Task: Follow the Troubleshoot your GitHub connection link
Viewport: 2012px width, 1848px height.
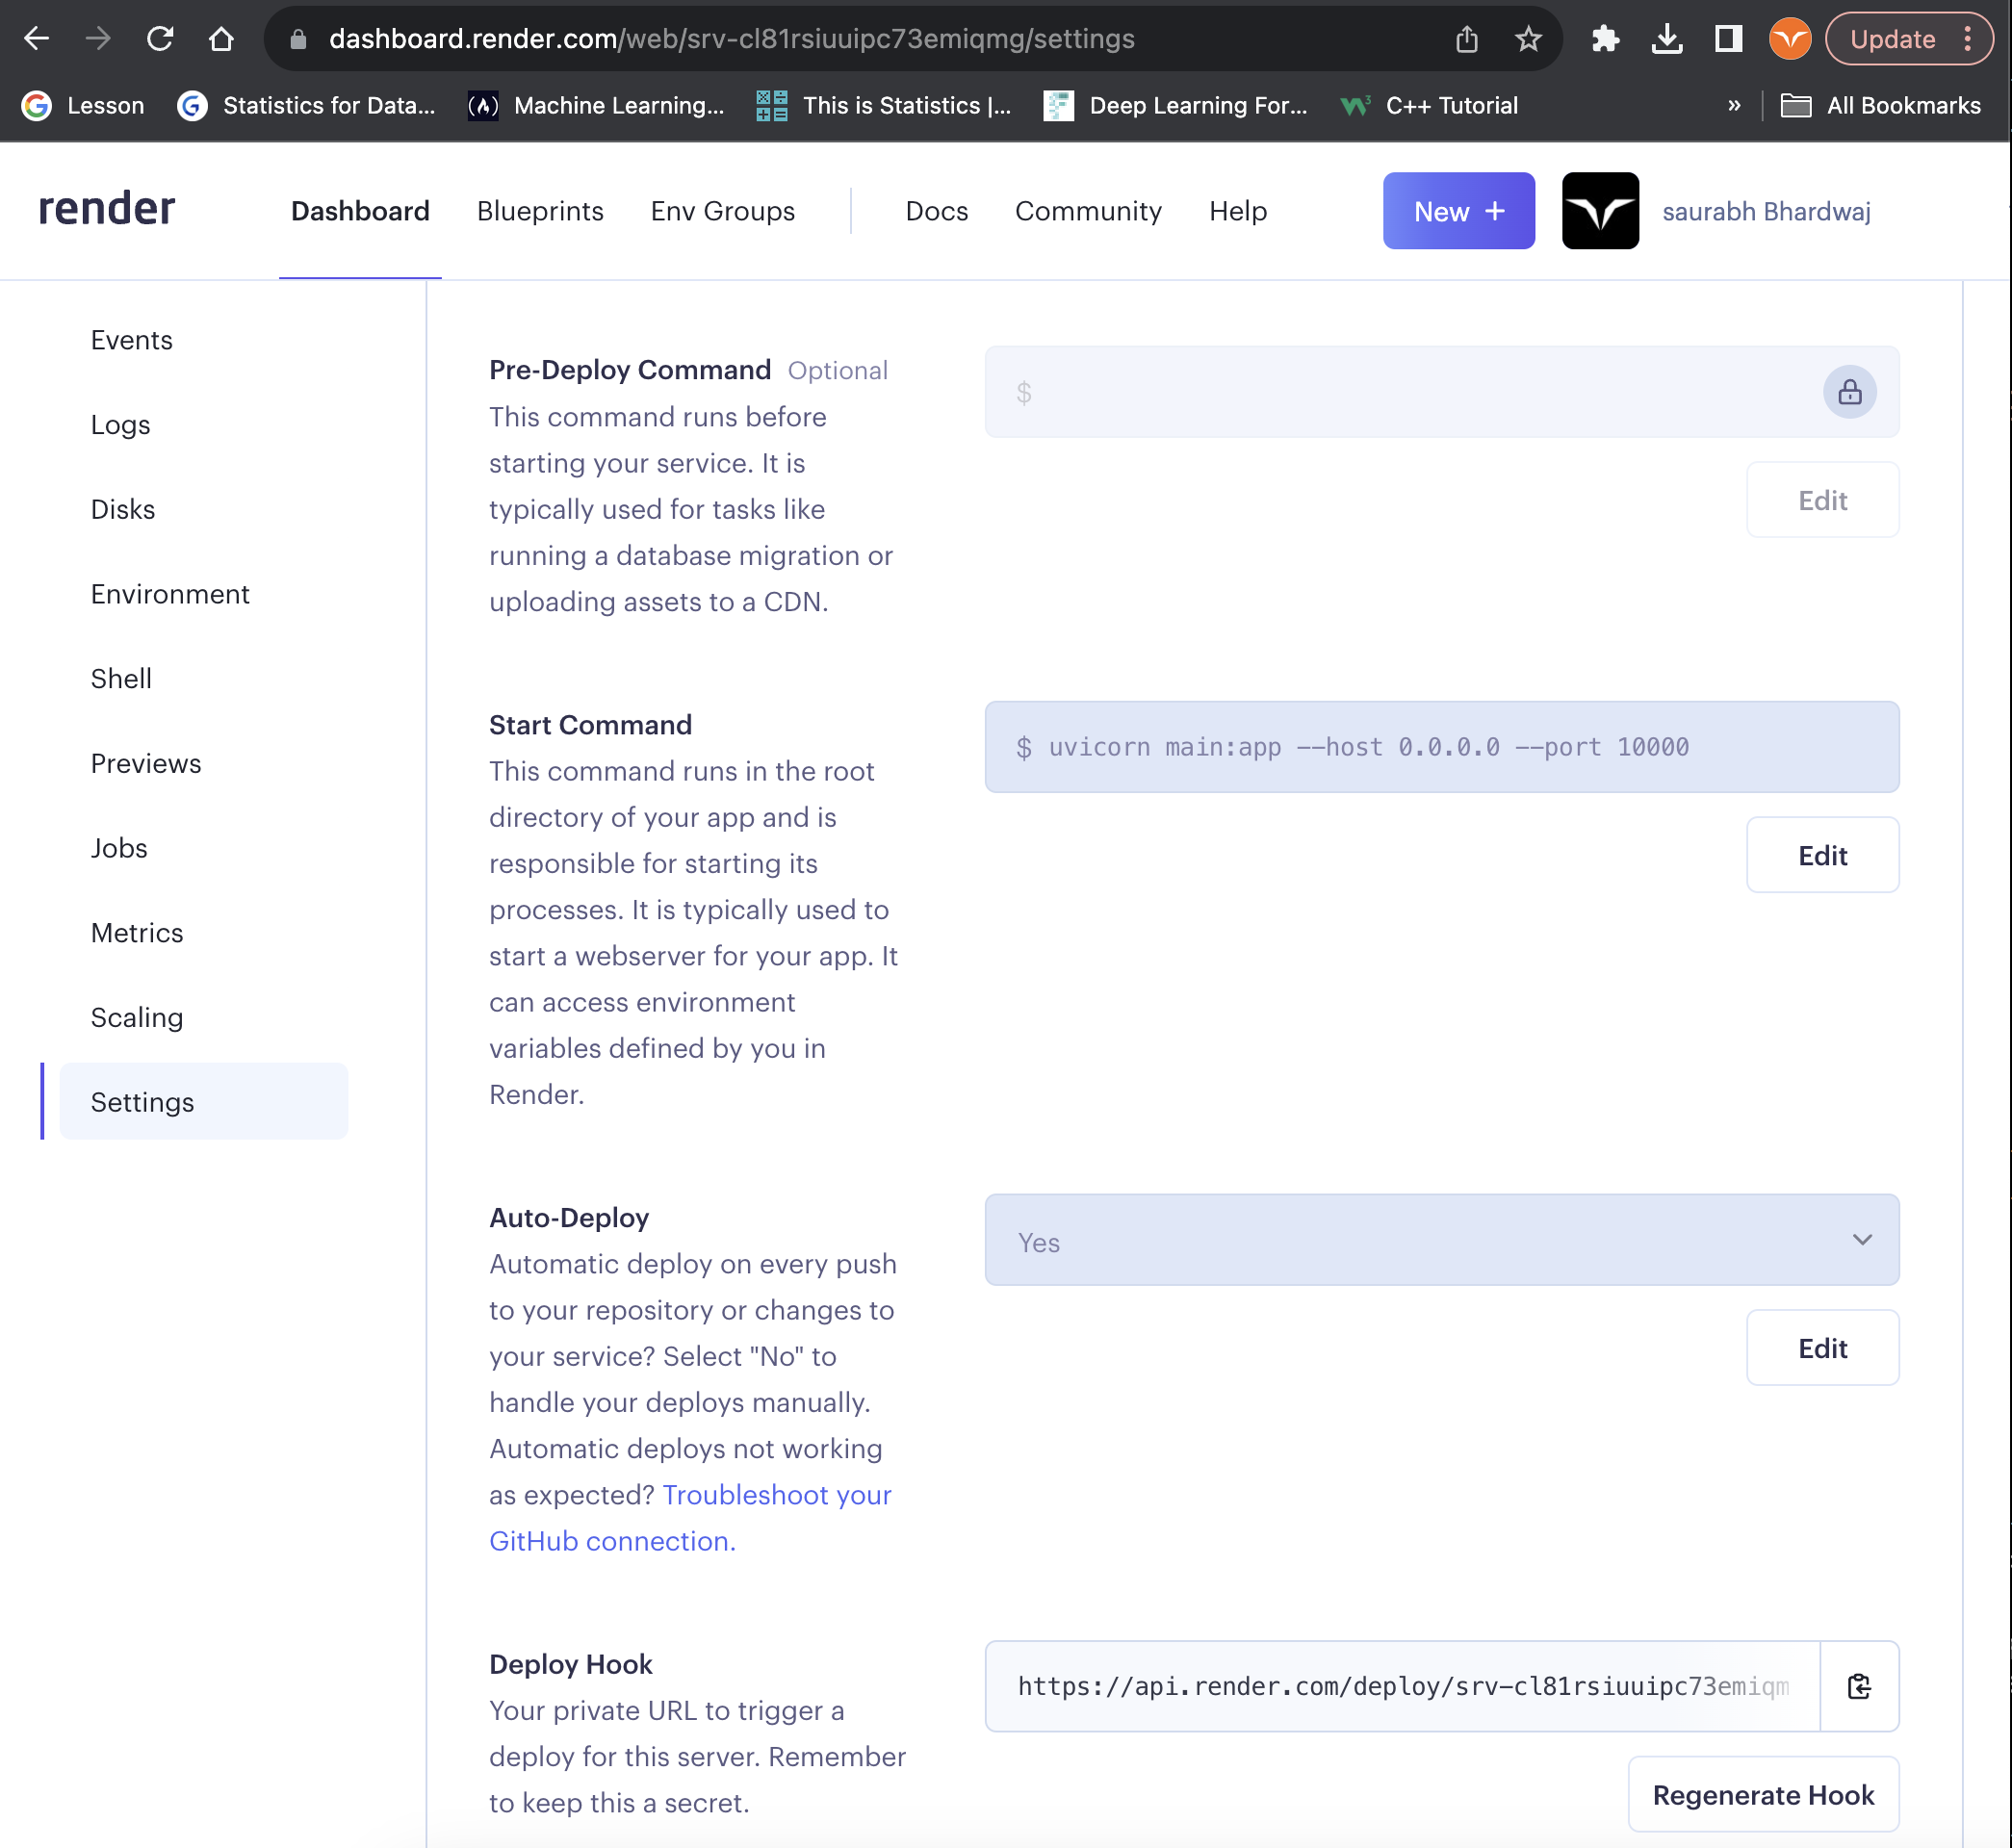Action: [x=776, y=1495]
